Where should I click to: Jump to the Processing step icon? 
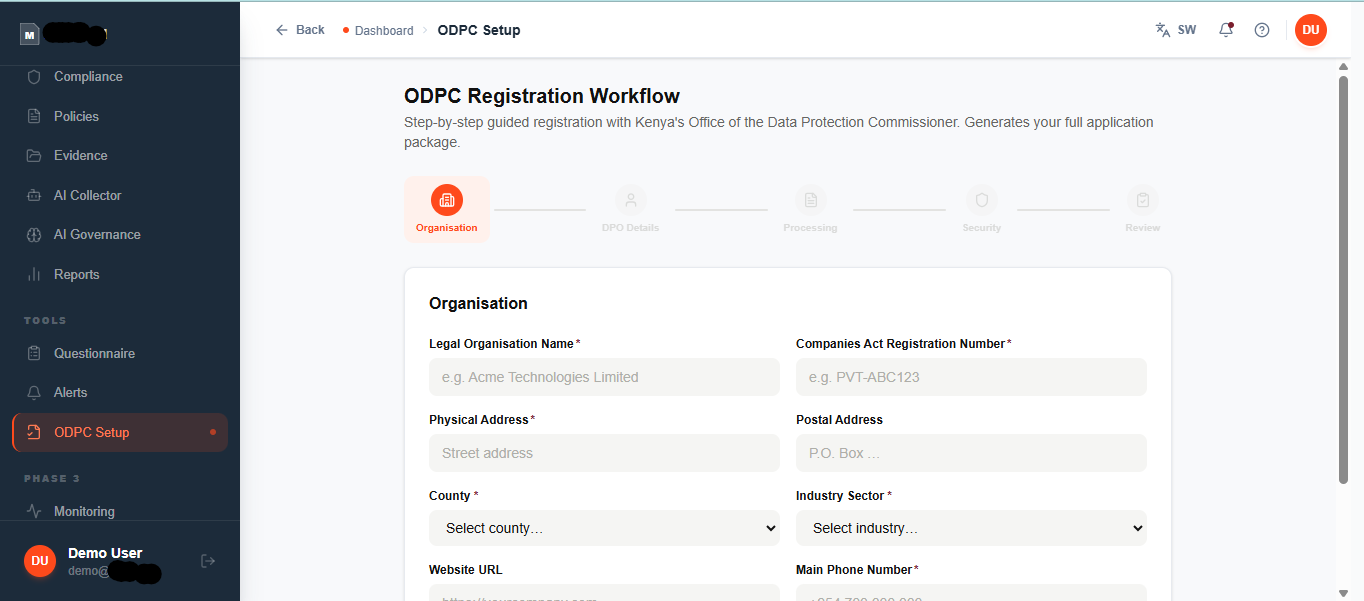pyautogui.click(x=810, y=201)
